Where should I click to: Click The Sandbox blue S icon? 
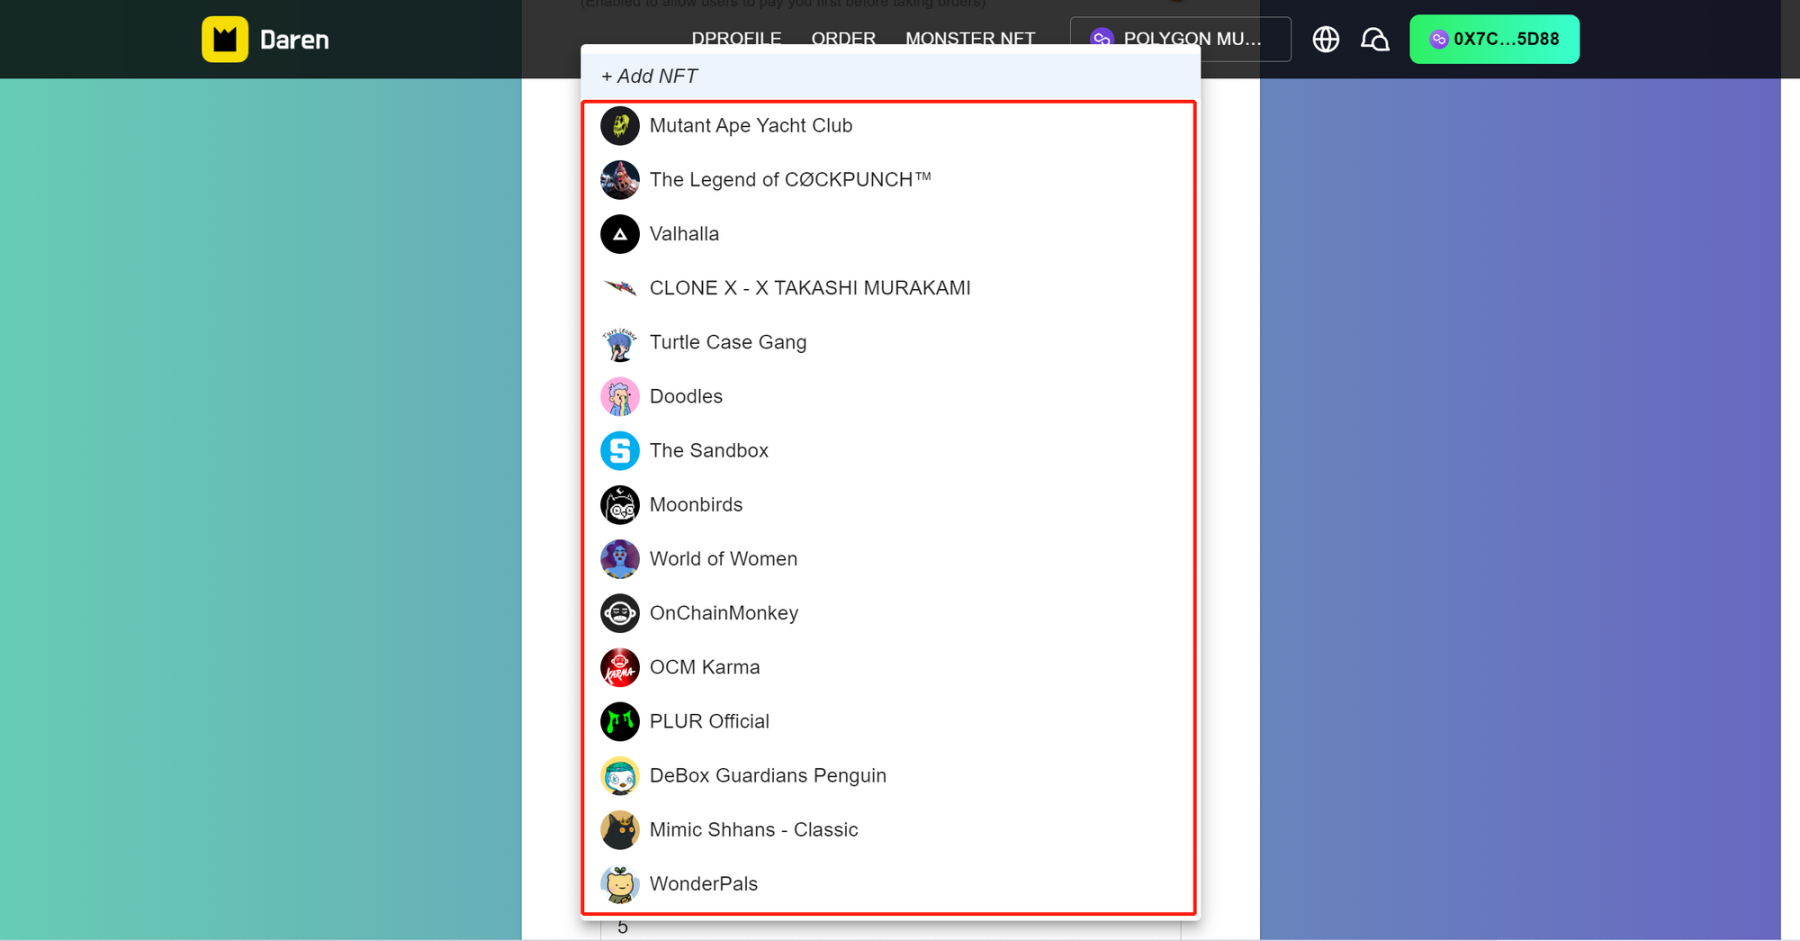pyautogui.click(x=620, y=451)
